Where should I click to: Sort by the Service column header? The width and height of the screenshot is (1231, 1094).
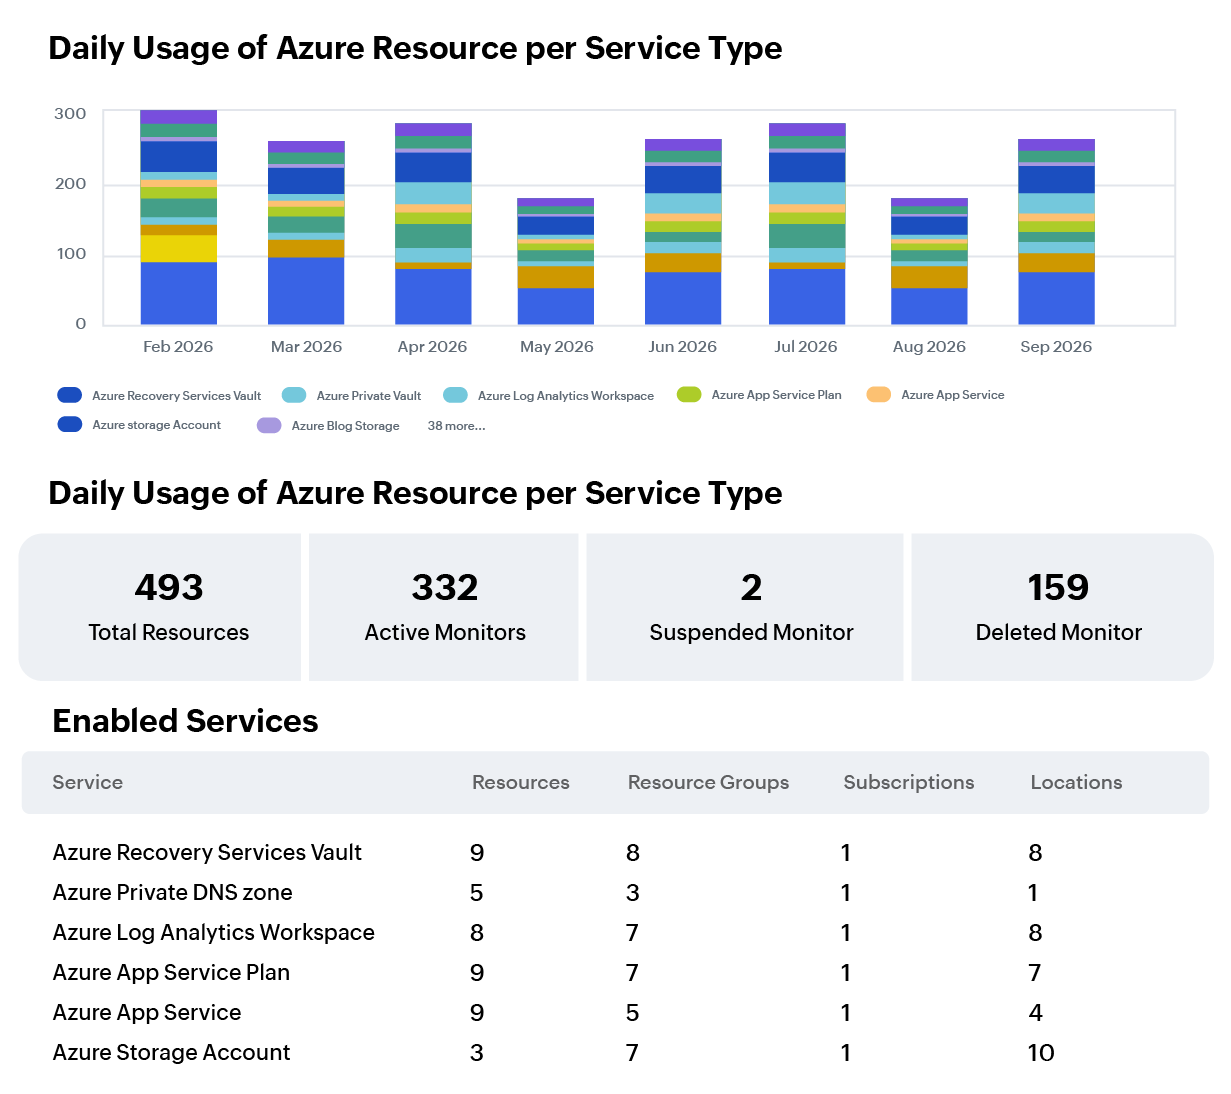coord(88,782)
